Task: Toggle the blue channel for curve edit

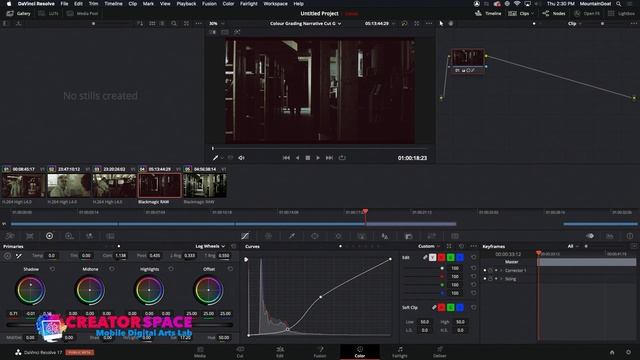Action: coord(460,257)
